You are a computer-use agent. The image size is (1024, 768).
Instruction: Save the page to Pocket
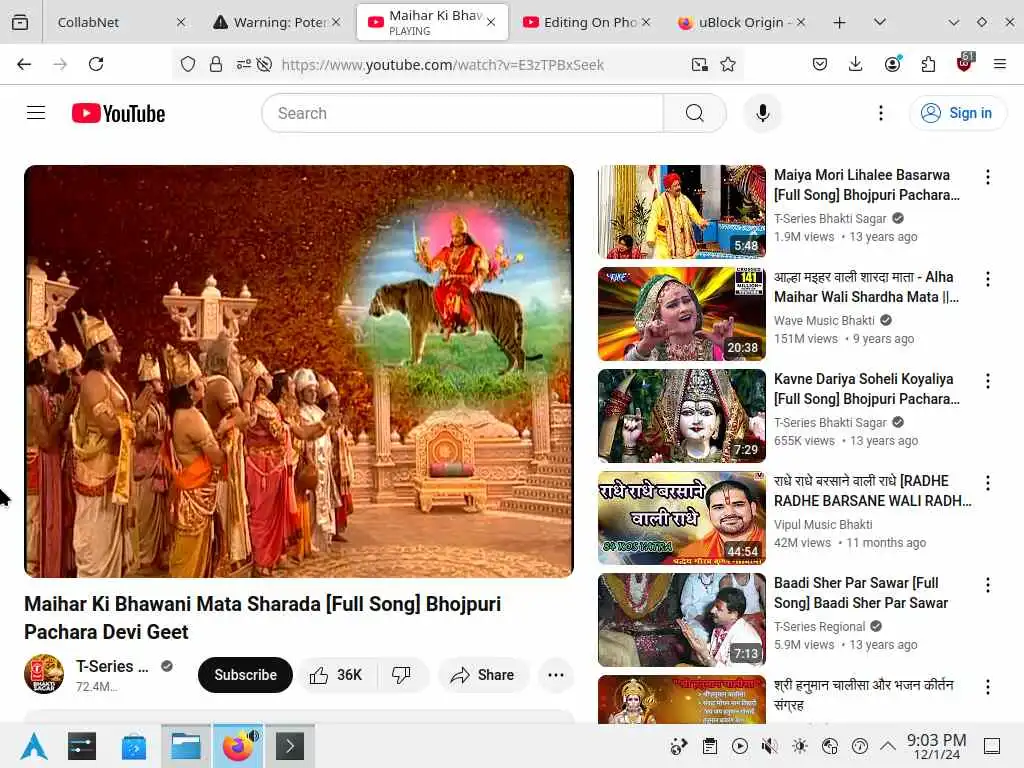tap(820, 64)
